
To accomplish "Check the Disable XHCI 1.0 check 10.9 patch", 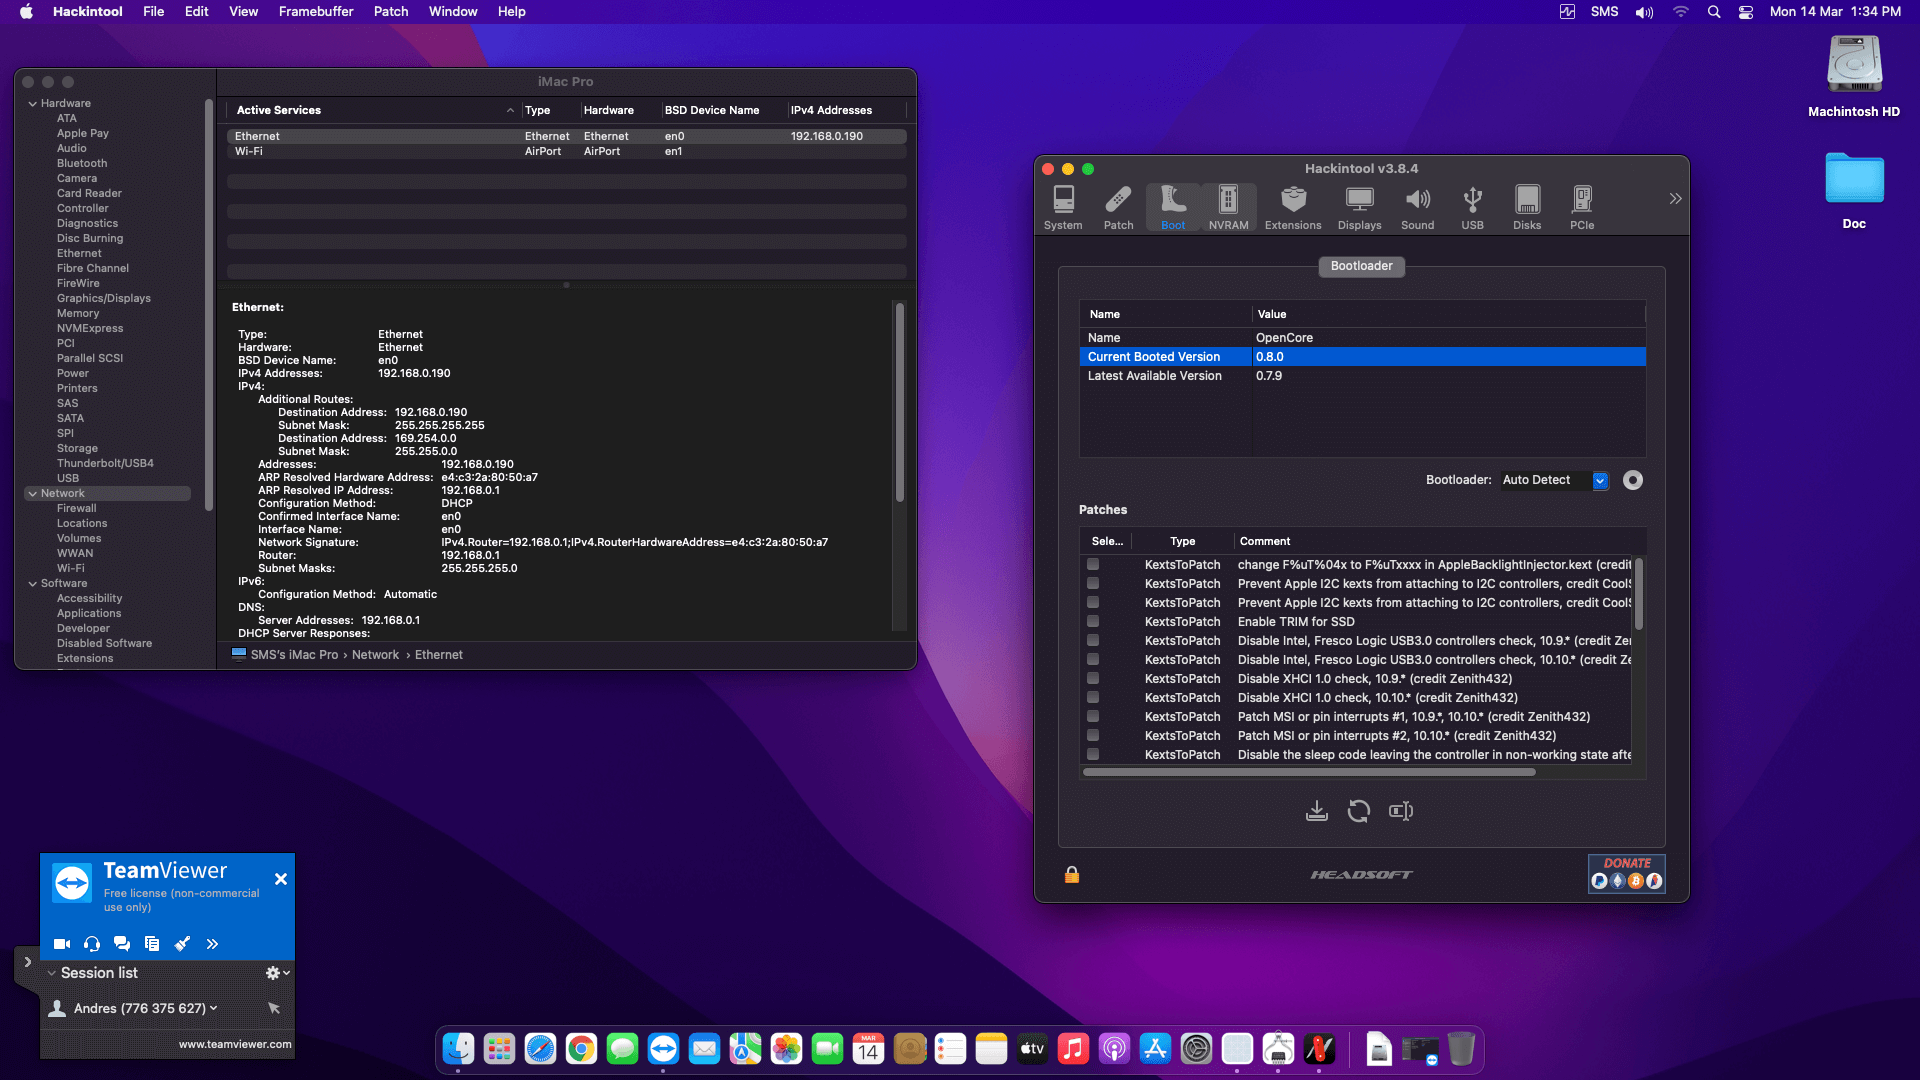I will click(x=1093, y=678).
